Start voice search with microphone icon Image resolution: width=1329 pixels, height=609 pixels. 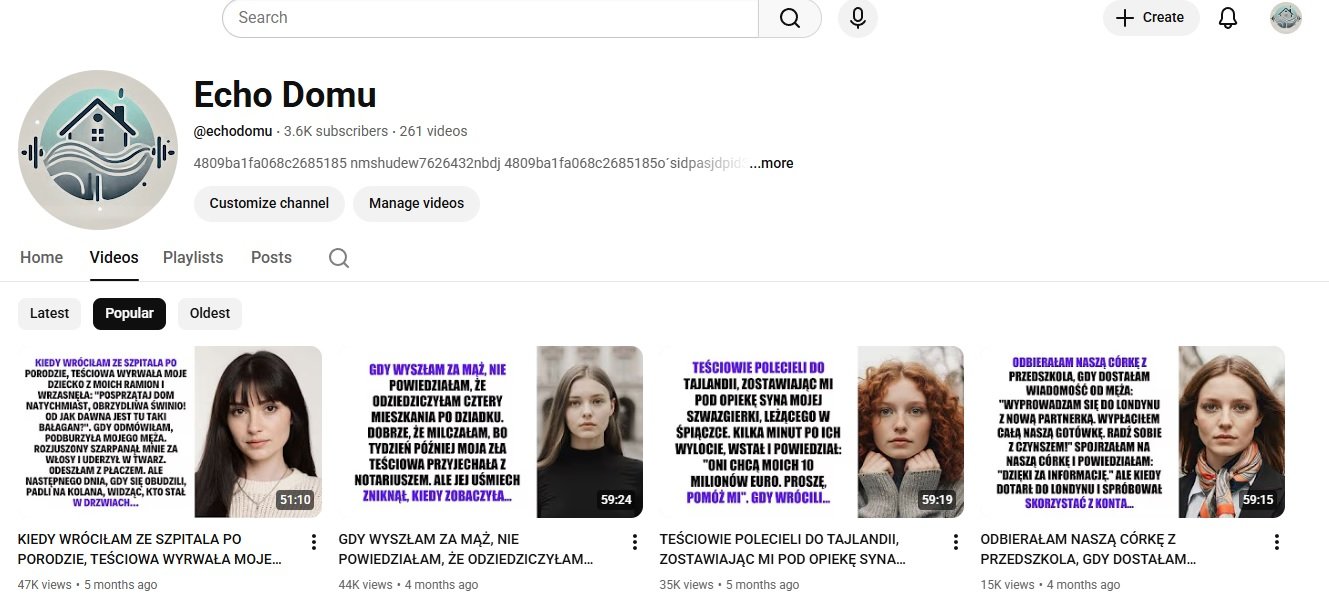point(858,18)
